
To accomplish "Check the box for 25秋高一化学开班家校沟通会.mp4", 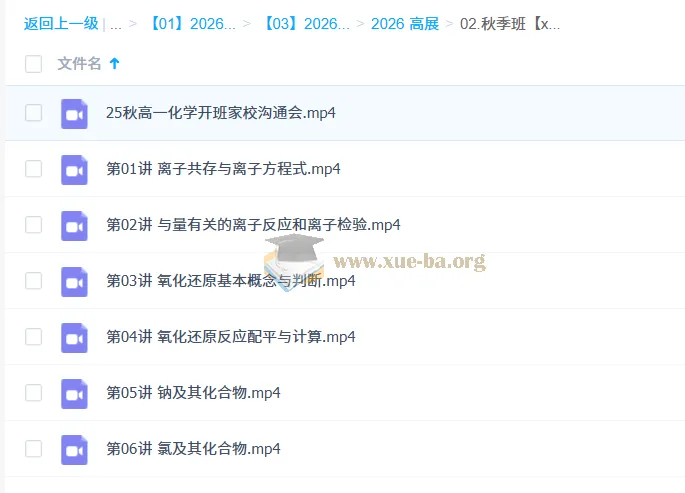I will 34,113.
